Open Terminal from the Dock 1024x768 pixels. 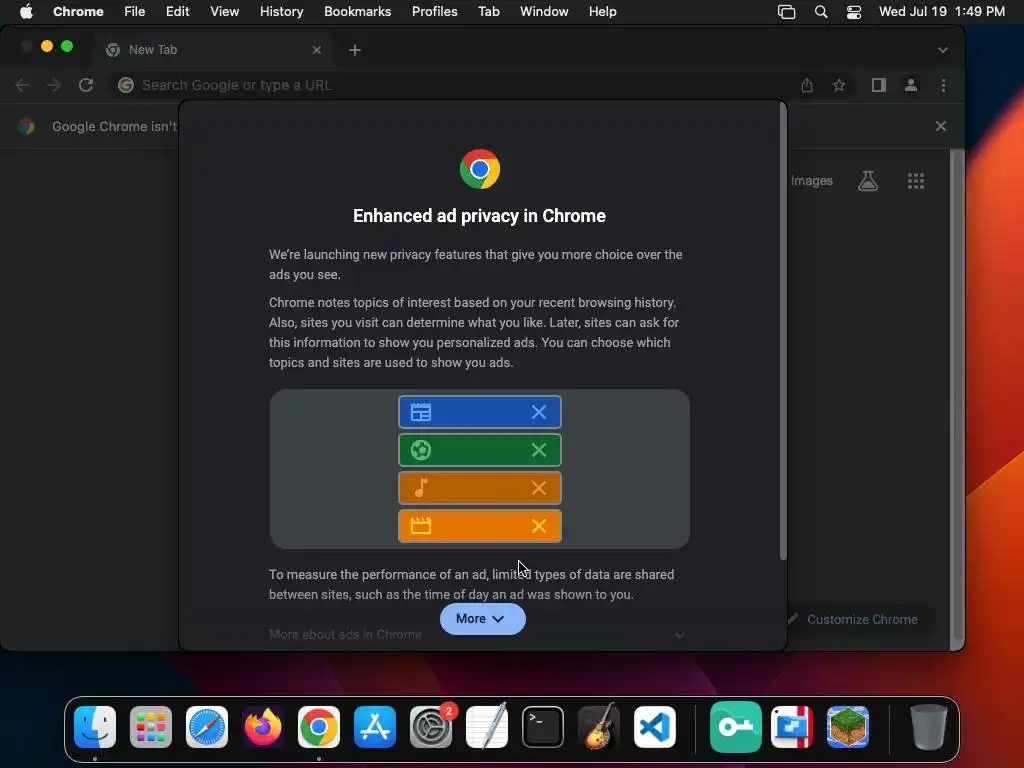[543, 727]
